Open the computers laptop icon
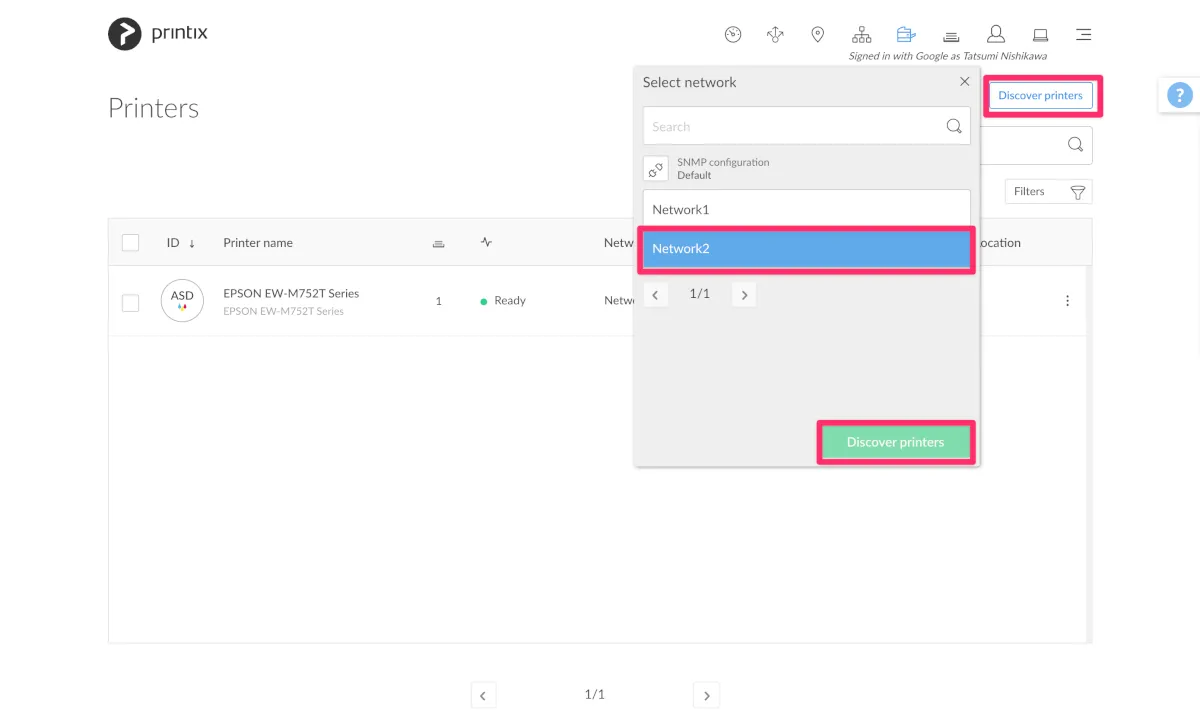1200x710 pixels. point(1040,35)
